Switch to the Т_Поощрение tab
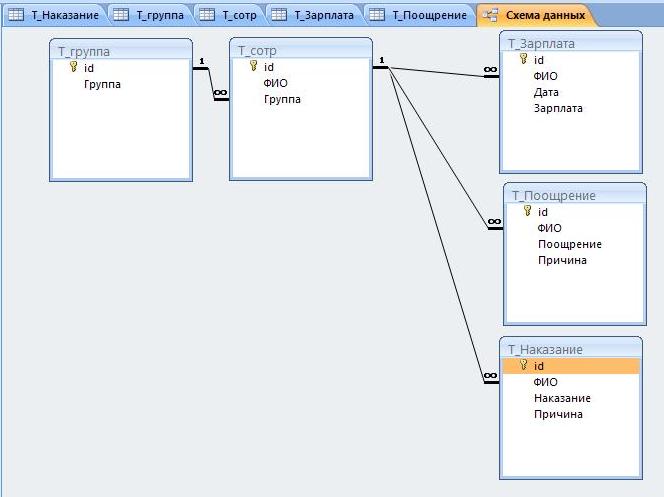The image size is (664, 497). pos(419,15)
